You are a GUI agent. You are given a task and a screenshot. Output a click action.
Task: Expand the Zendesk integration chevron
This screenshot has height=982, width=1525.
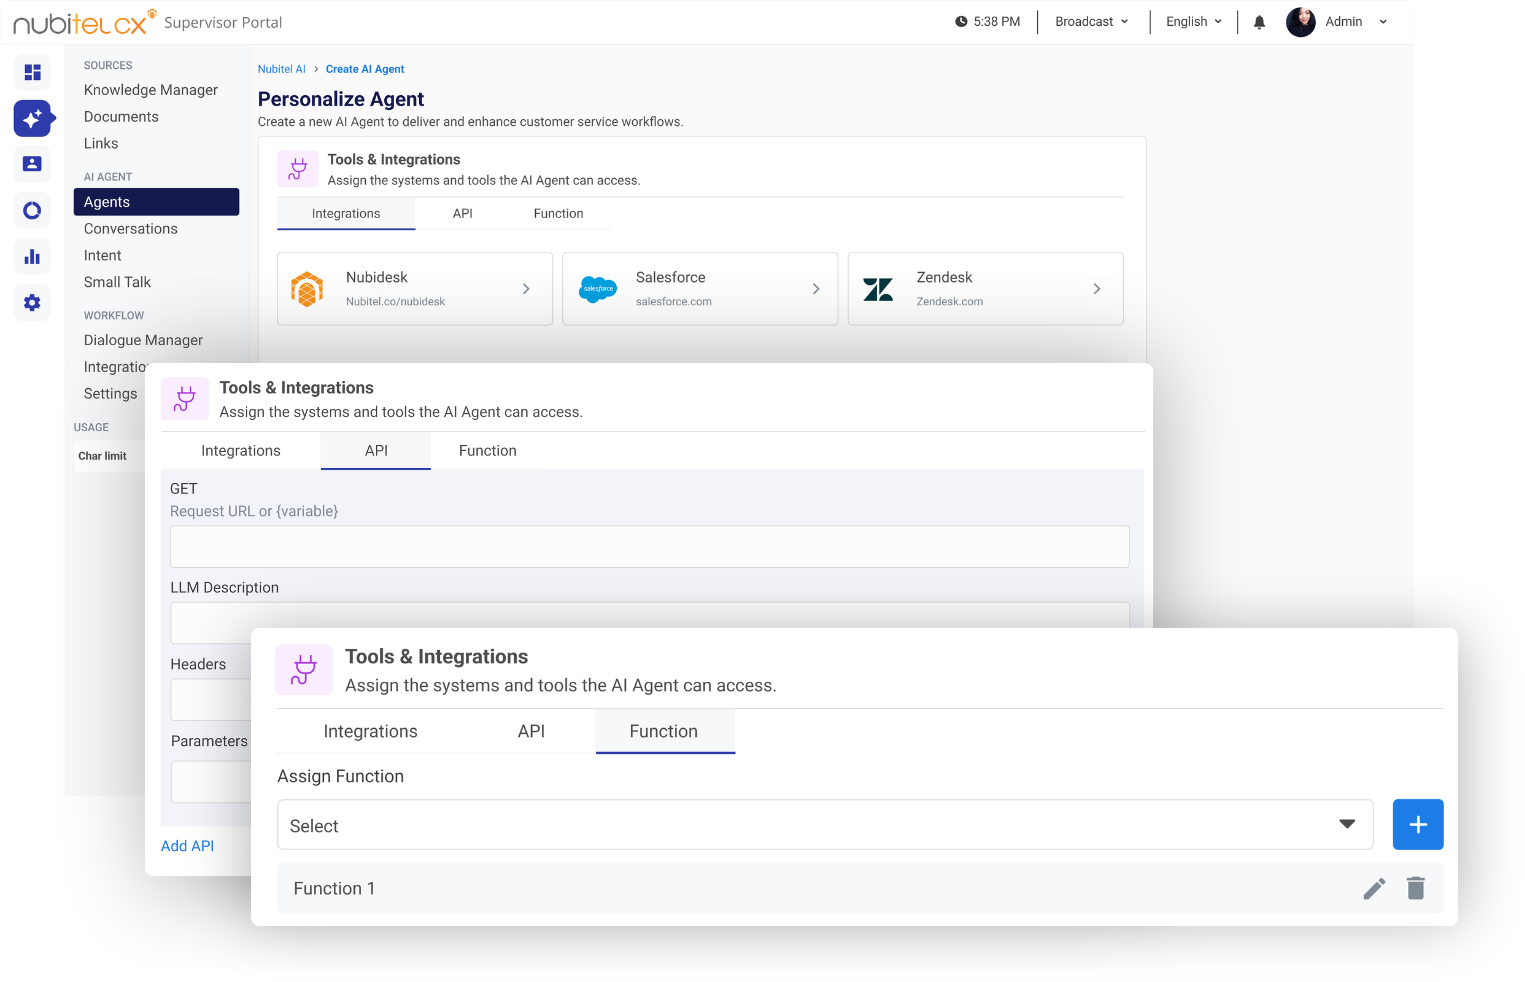[1096, 289]
